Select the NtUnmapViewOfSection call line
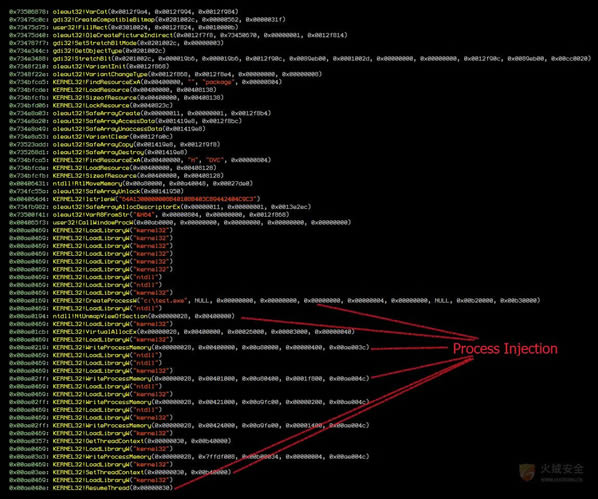Screen dimensions: 598x499 coord(122,316)
